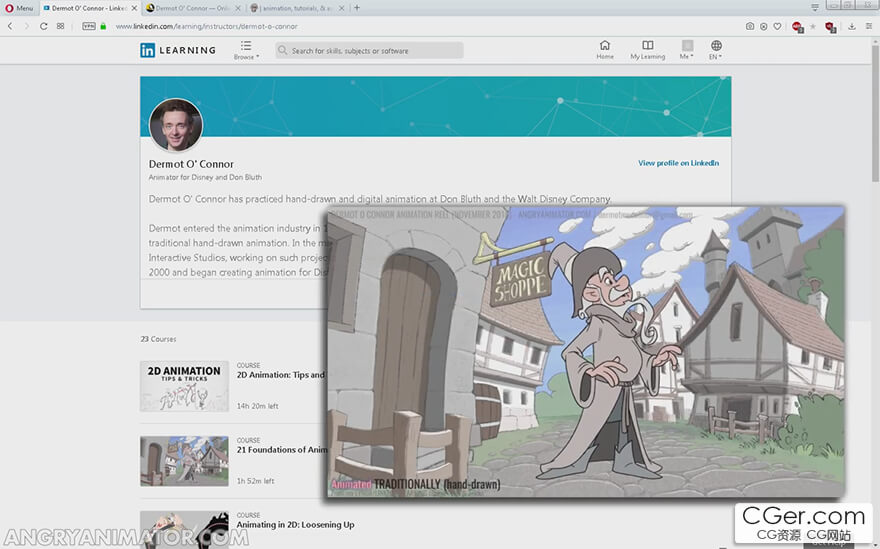The height and width of the screenshot is (549, 880).
Task: Open the first red adblock extension icon
Action: 798,27
